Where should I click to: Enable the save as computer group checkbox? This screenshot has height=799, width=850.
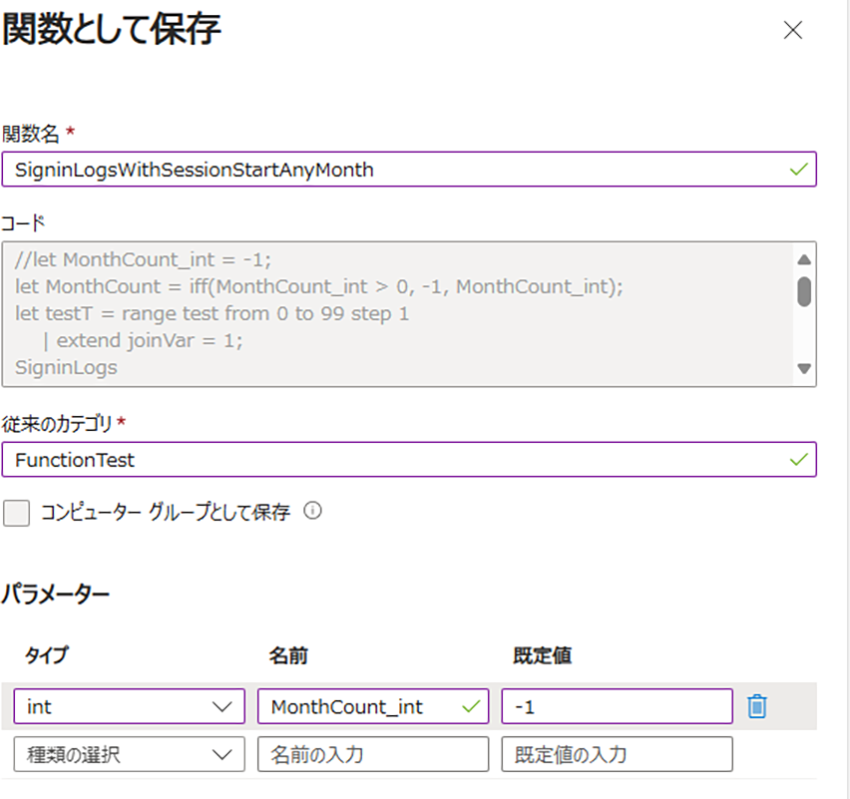tap(16, 513)
